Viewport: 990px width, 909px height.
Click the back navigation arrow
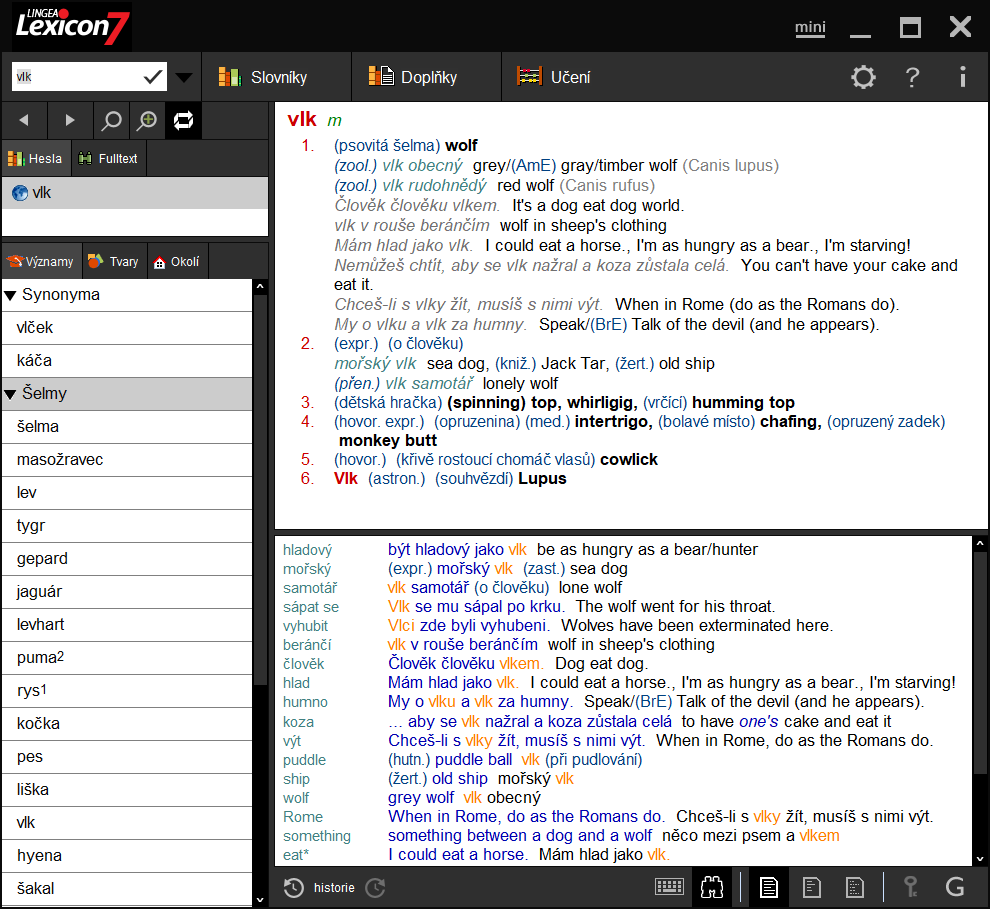24,121
